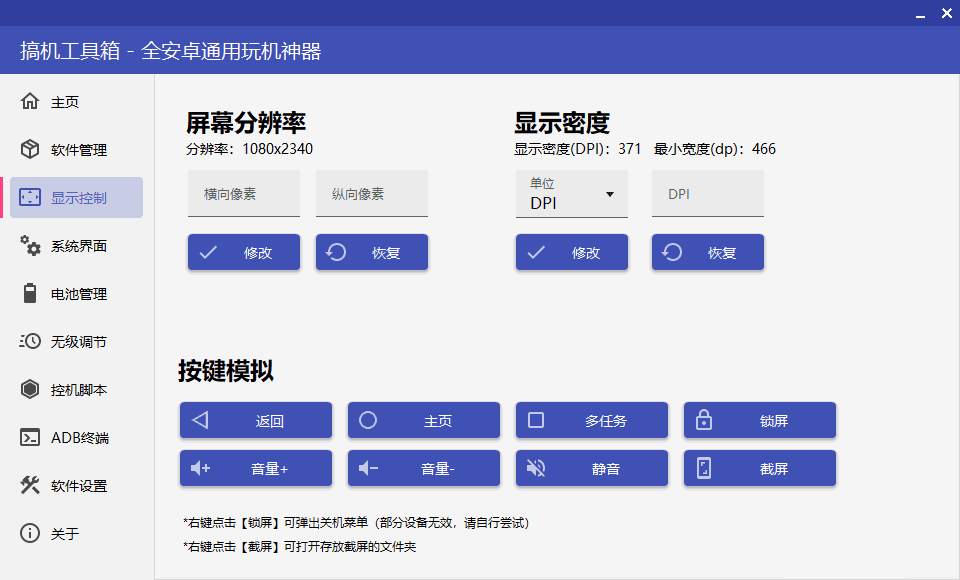This screenshot has height=580, width=960.
Task: Trigger a screenshot with the 截屏 button
Action: 759,468
